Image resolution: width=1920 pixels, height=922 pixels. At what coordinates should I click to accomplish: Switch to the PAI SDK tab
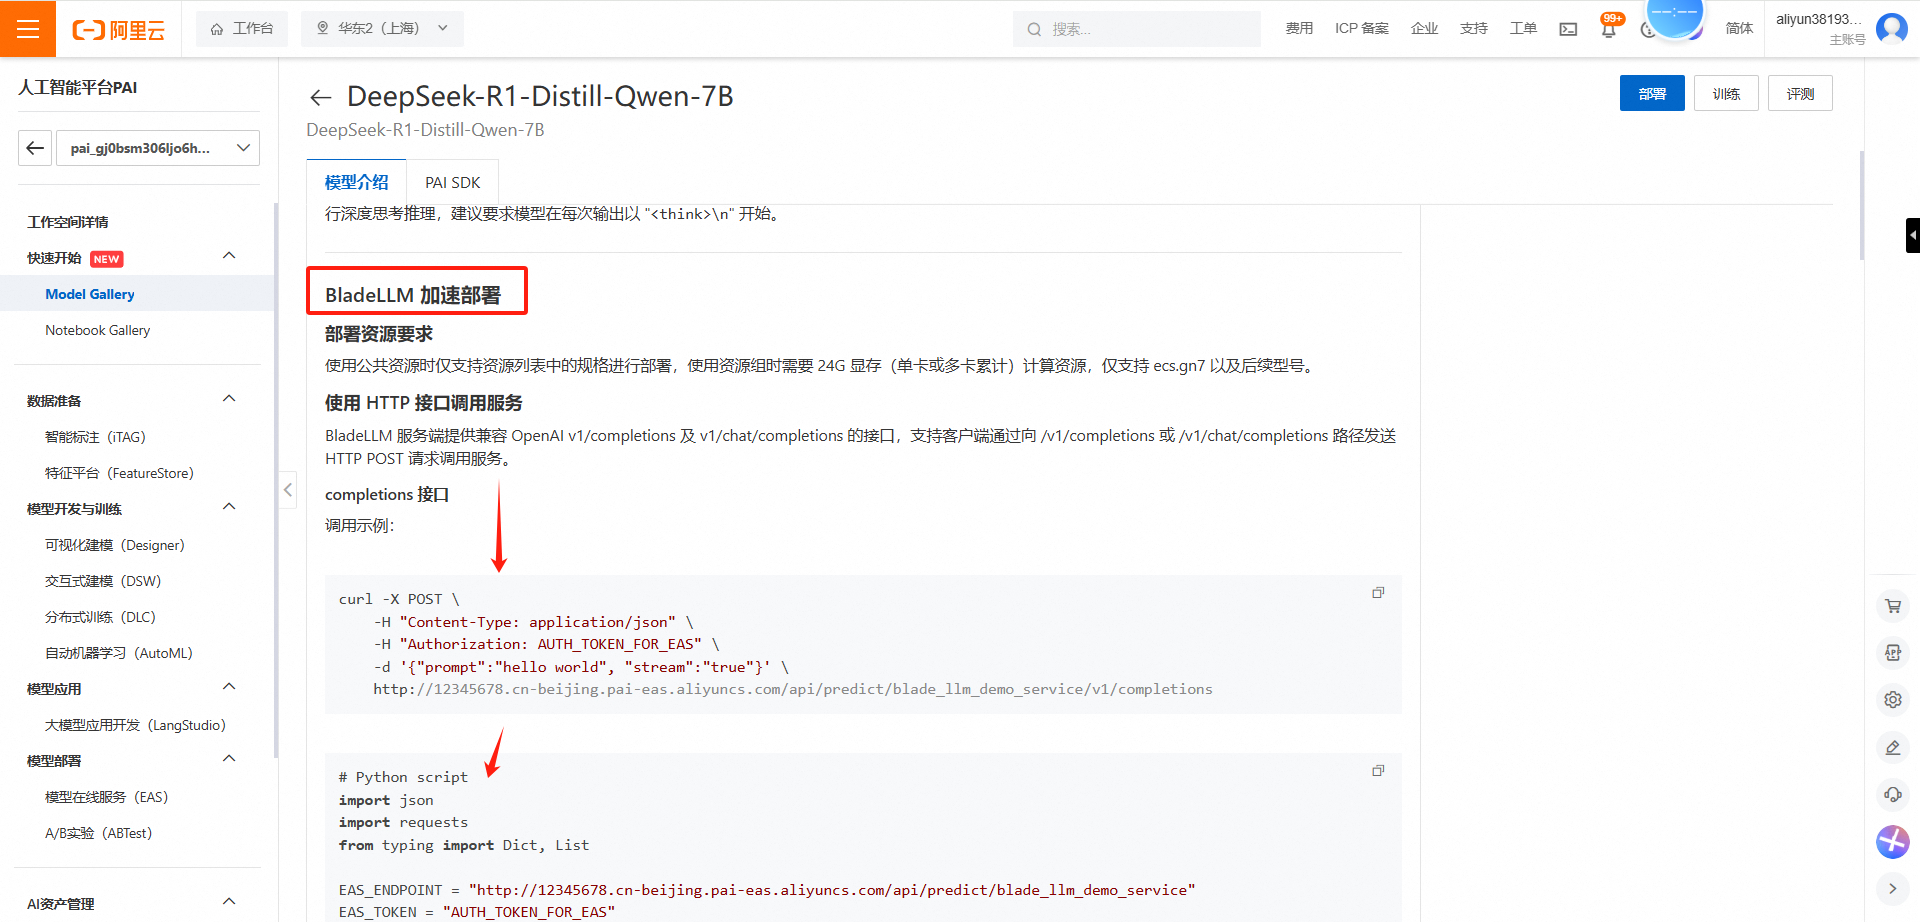coord(452,182)
